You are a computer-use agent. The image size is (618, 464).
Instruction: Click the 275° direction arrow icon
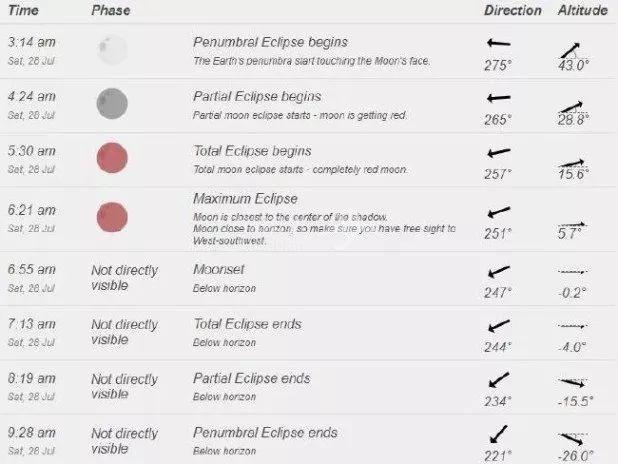click(499, 43)
